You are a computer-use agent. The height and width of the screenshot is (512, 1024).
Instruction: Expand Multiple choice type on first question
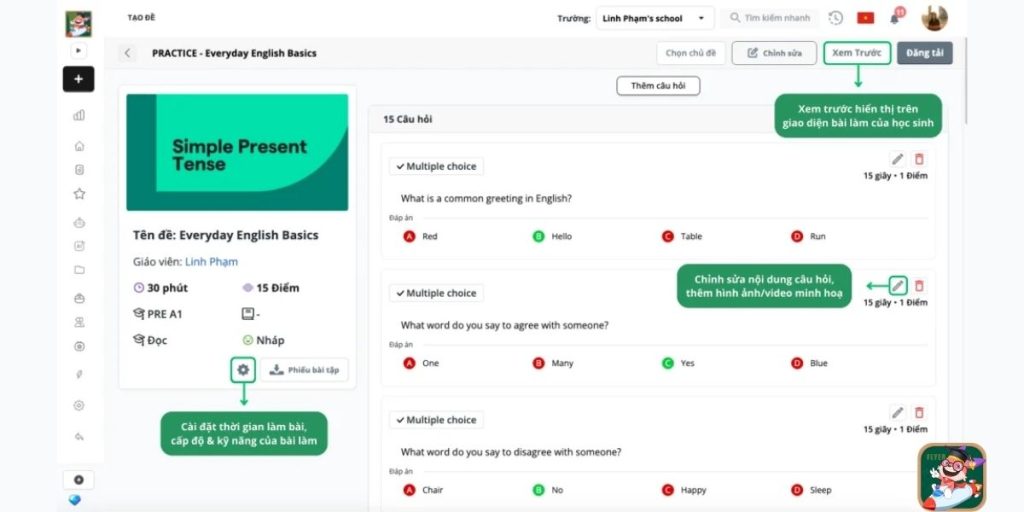435,166
